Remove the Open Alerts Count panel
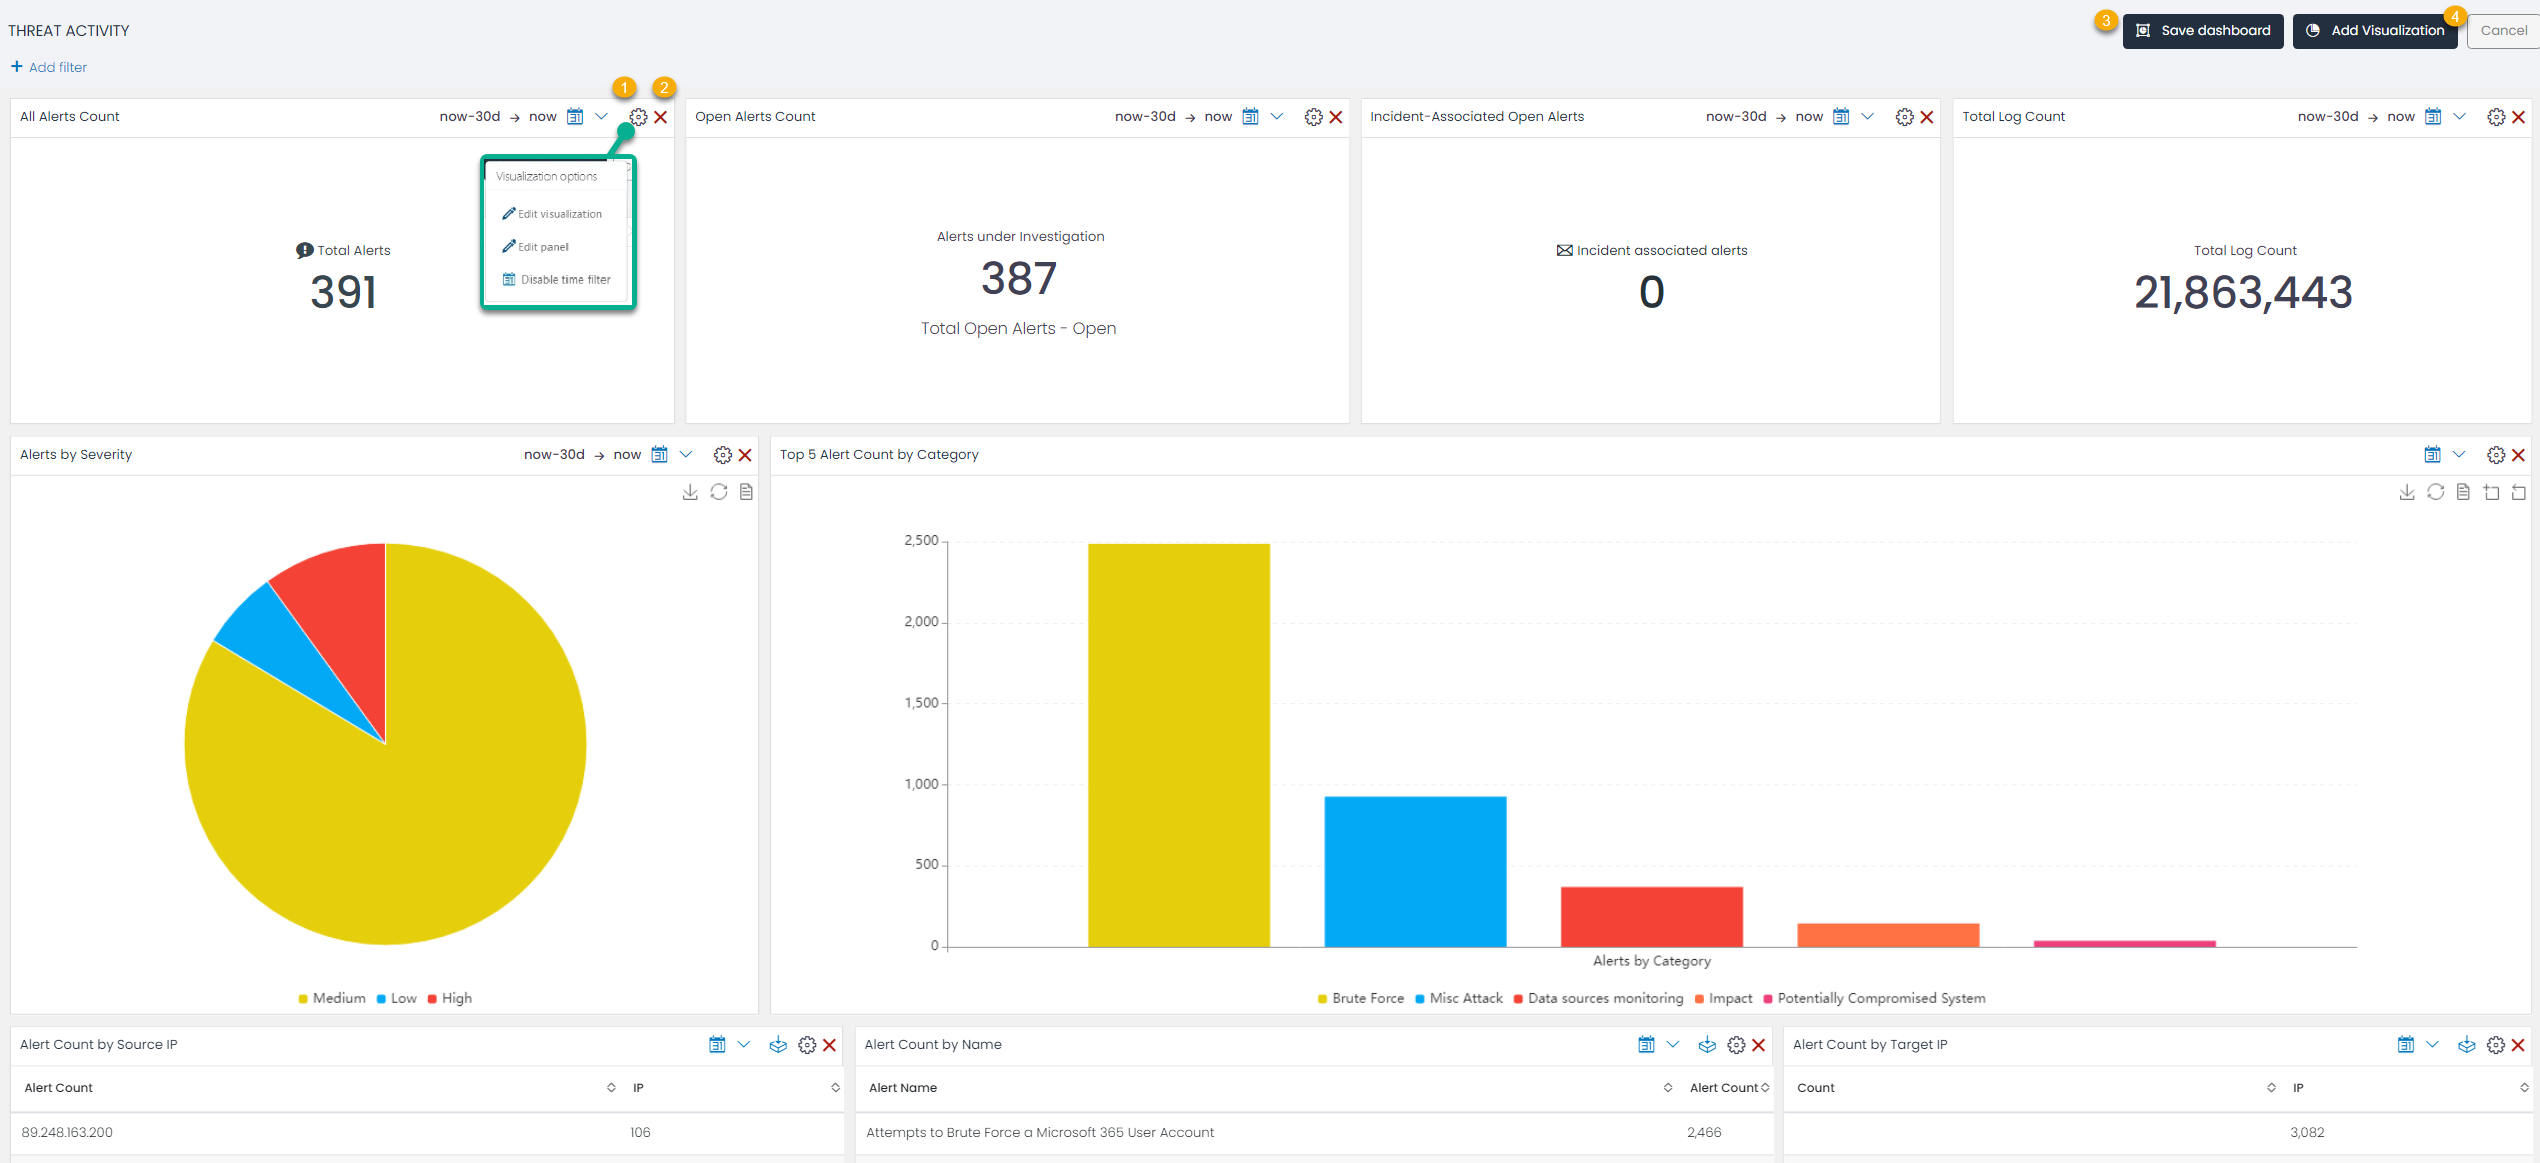The width and height of the screenshot is (2540, 1163). point(1335,117)
